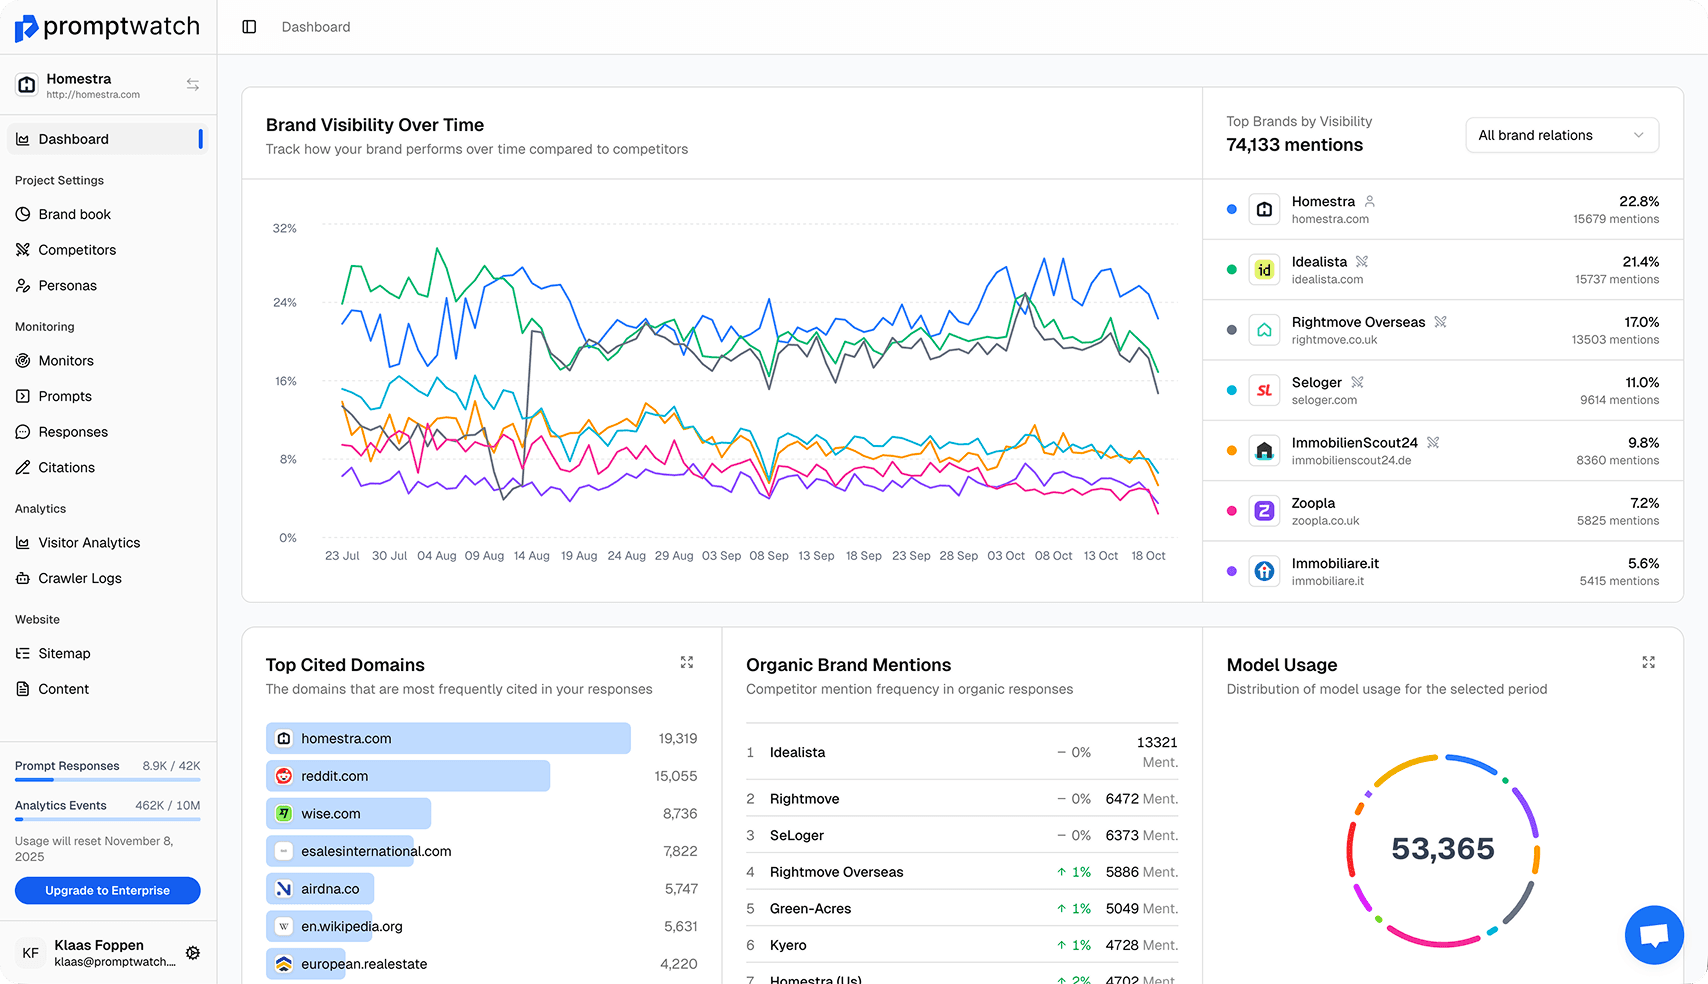Expand the Model Usage card
This screenshot has width=1708, height=984.
pyautogui.click(x=1649, y=662)
